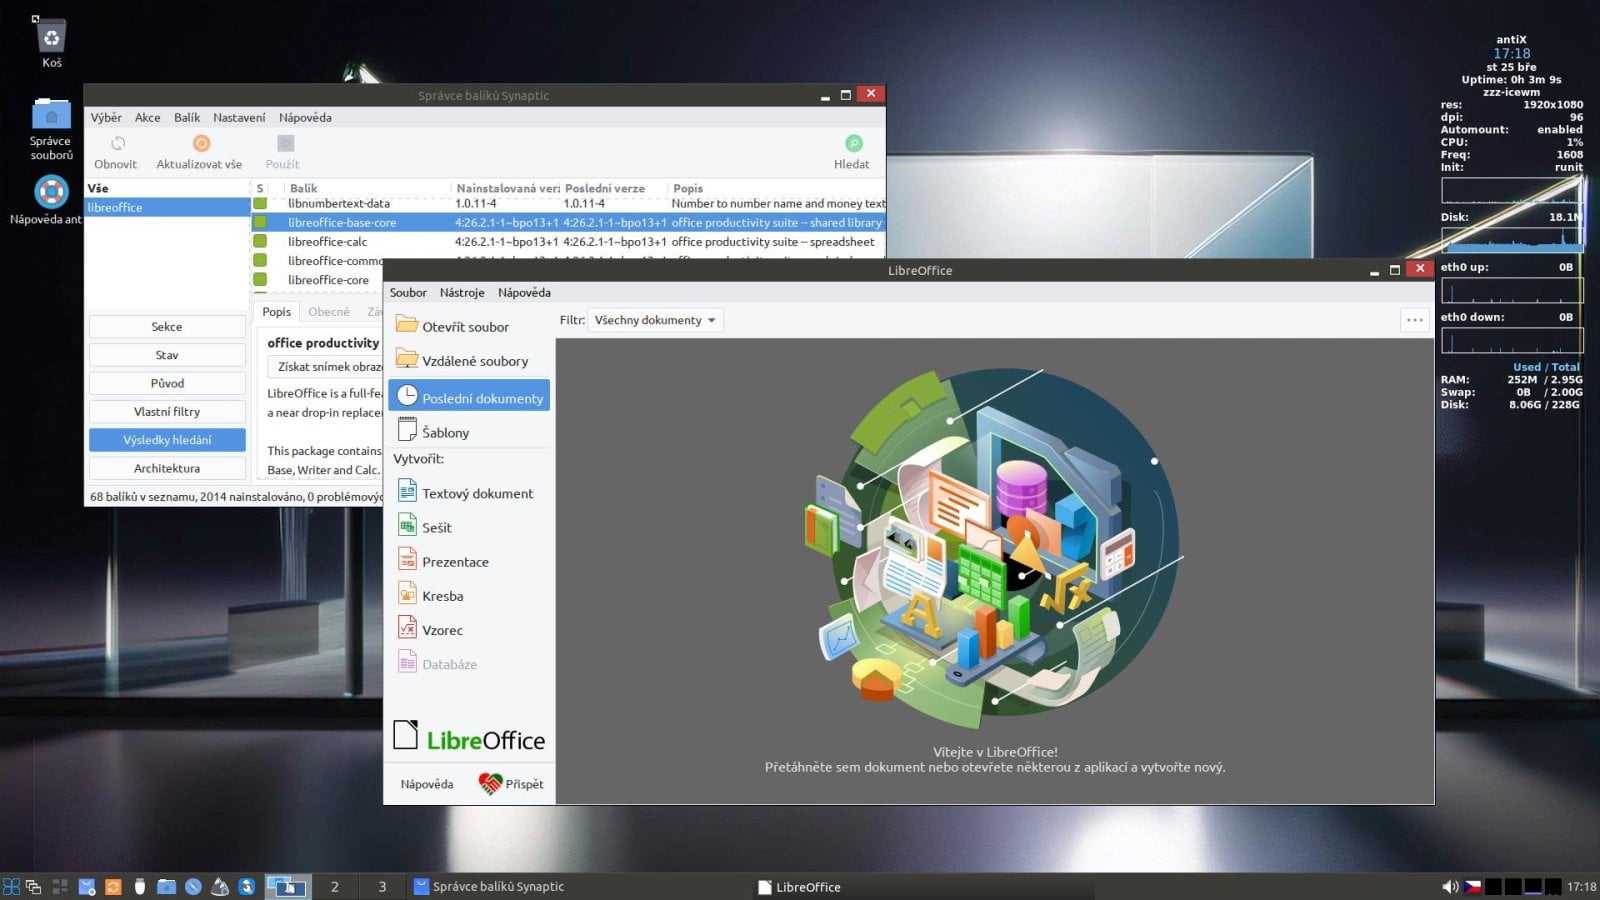
Task: Select workspace 3 on the taskbar
Action: click(x=382, y=886)
